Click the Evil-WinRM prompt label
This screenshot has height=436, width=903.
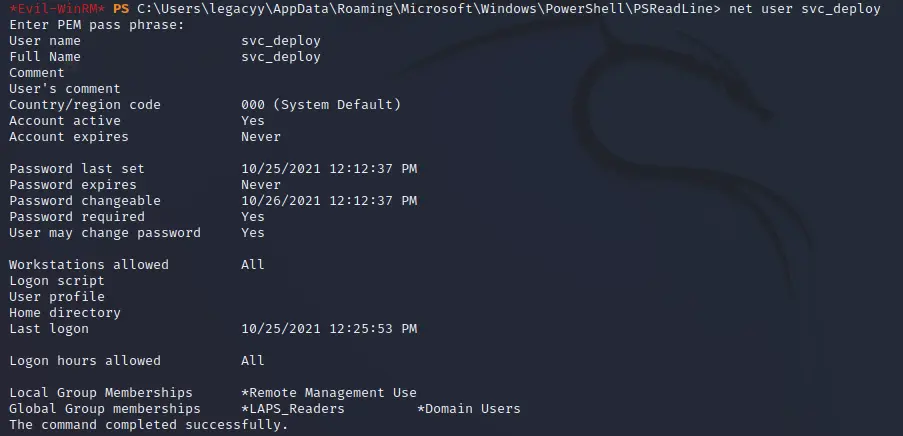pyautogui.click(x=57, y=9)
